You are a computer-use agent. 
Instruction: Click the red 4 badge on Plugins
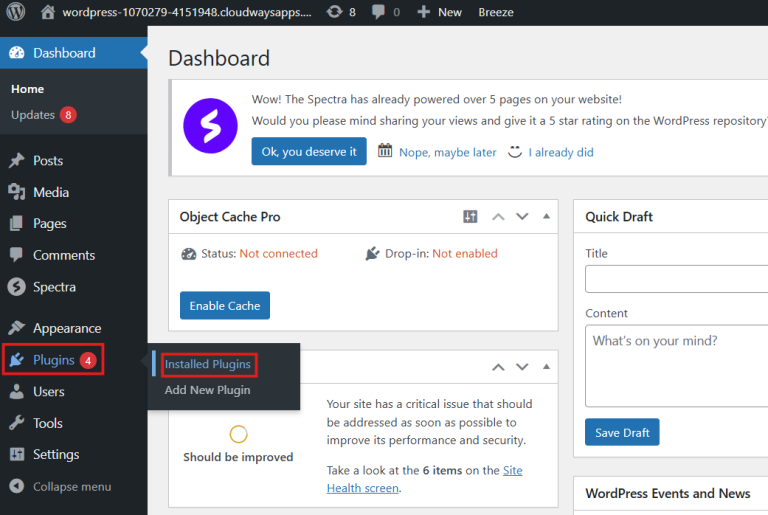click(88, 361)
